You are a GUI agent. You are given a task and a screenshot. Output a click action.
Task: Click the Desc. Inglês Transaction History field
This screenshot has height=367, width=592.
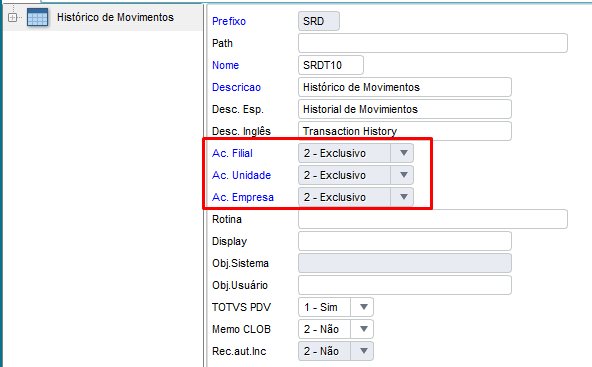click(x=405, y=131)
